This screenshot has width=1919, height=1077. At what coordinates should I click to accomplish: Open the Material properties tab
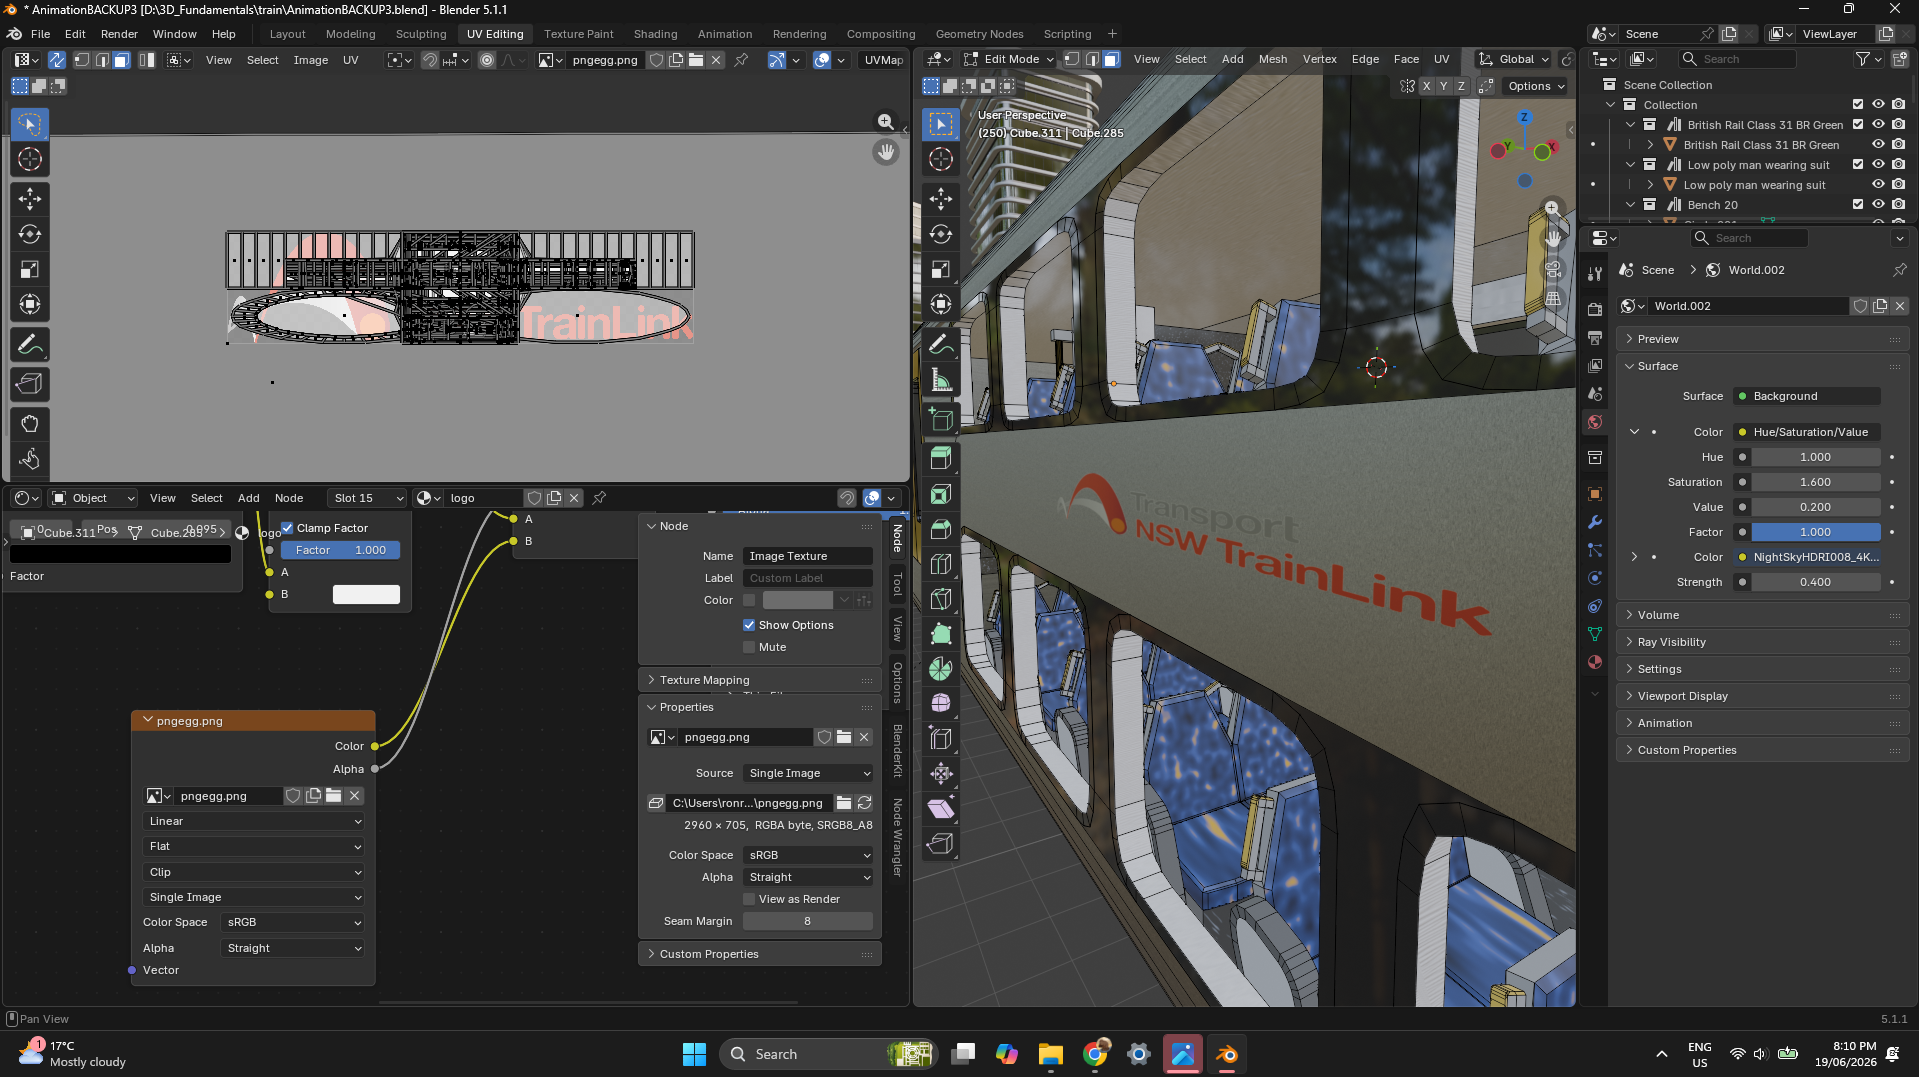(x=1595, y=662)
